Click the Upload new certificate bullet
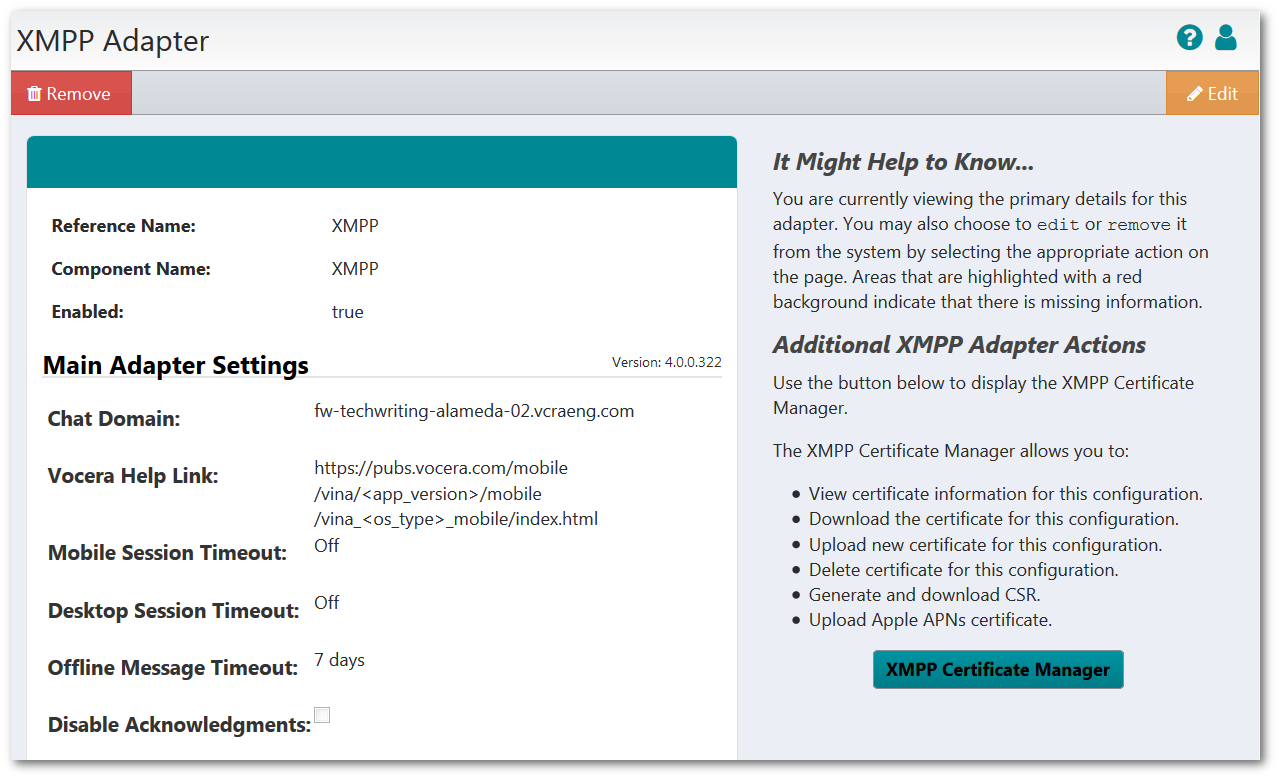 985,545
